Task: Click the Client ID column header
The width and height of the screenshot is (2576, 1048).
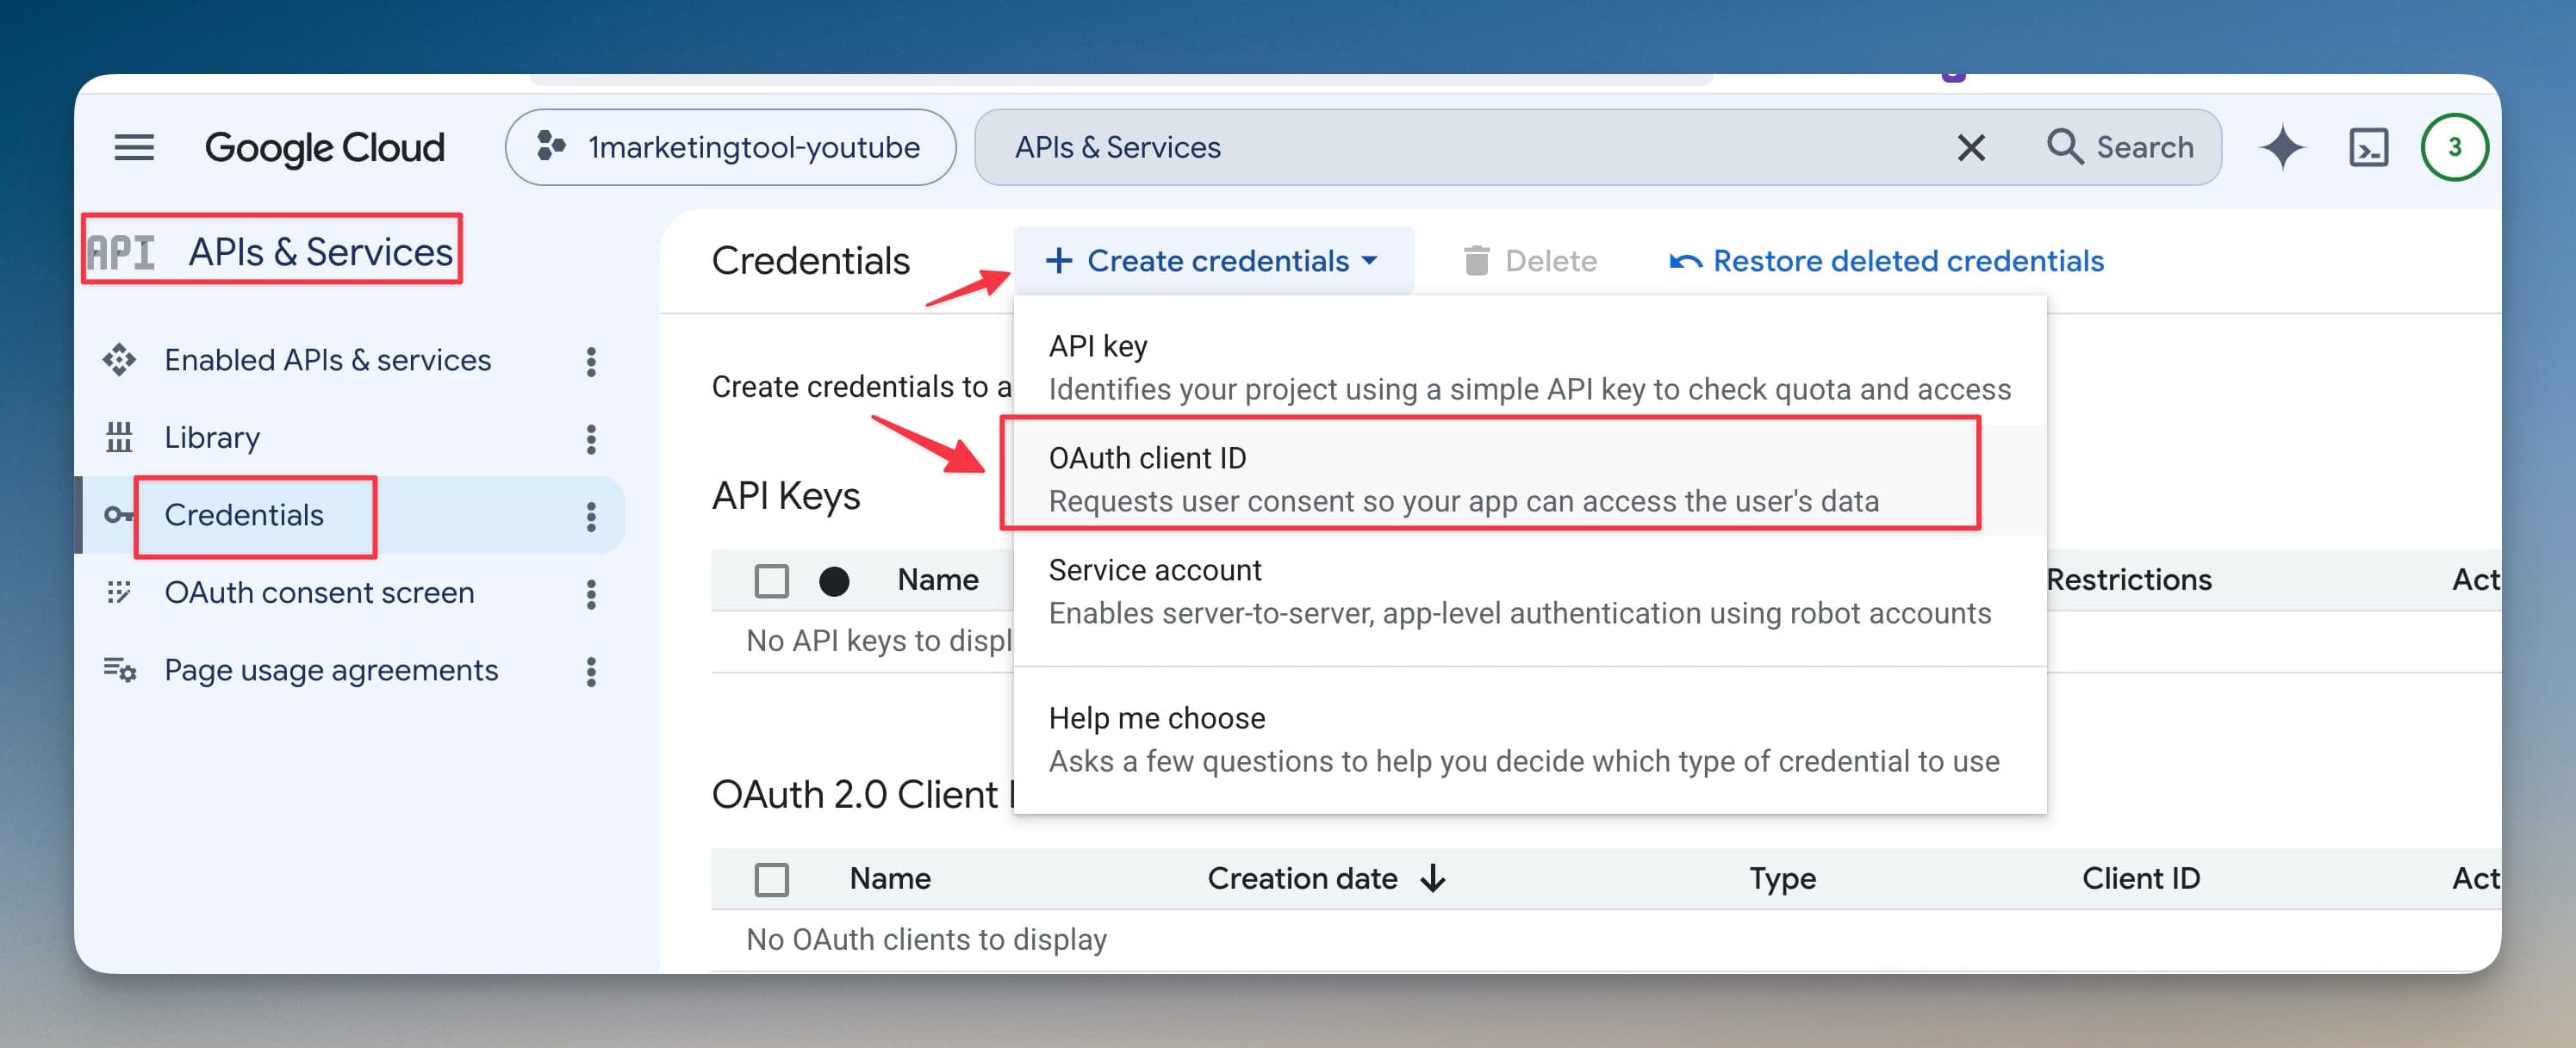Action: [x=2140, y=879]
